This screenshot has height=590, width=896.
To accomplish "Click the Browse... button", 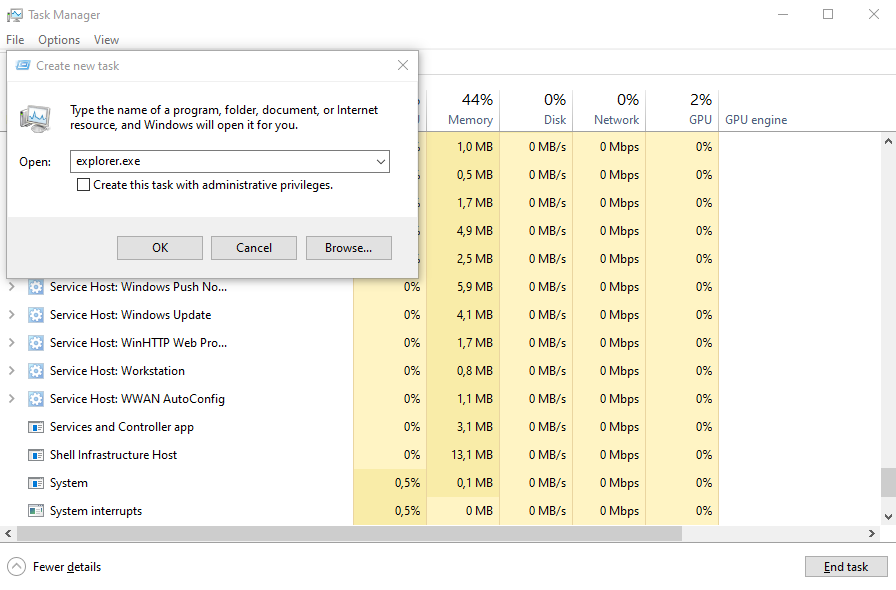I will point(349,248).
